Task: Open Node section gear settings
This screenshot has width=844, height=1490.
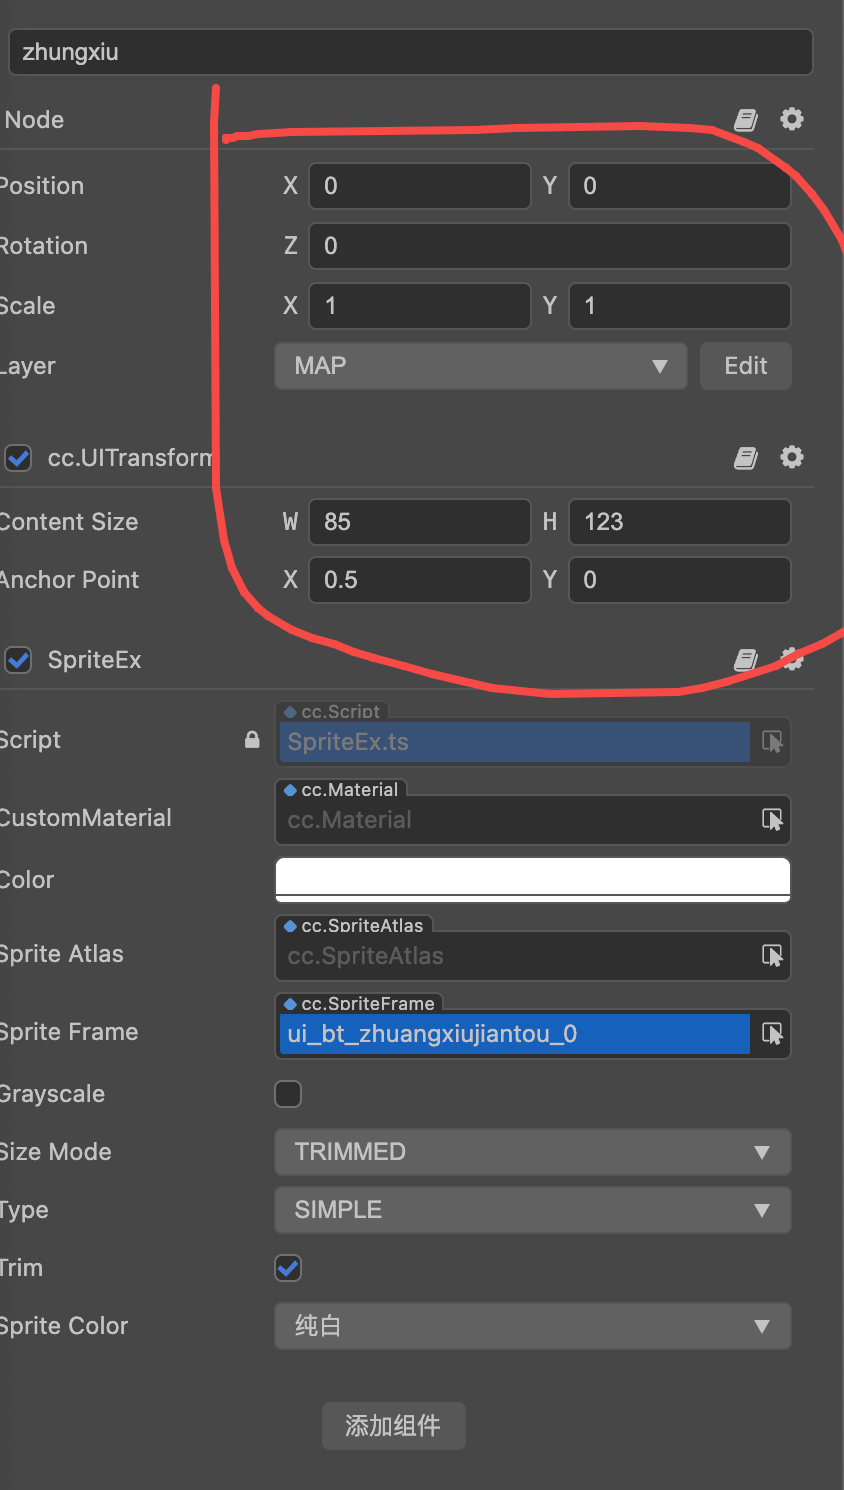Action: pos(792,119)
